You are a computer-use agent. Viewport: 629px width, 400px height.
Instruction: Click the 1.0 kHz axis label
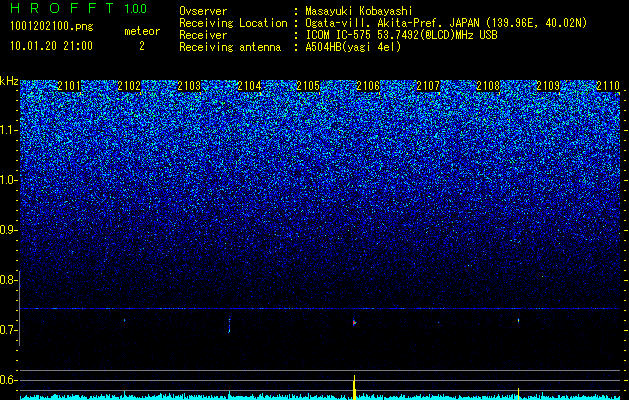tap(8, 181)
